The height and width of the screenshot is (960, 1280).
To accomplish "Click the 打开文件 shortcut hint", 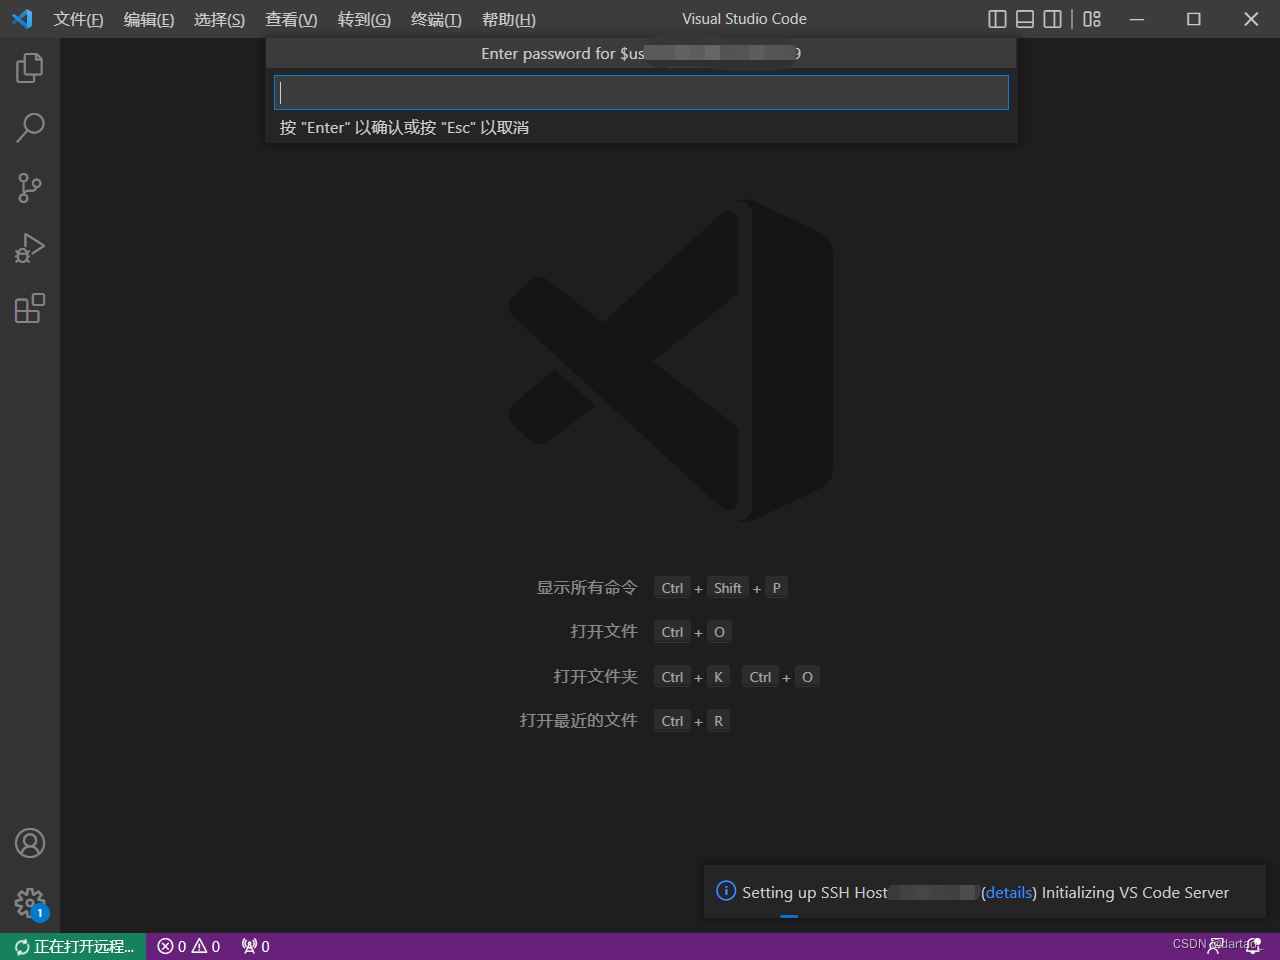I will 604,632.
